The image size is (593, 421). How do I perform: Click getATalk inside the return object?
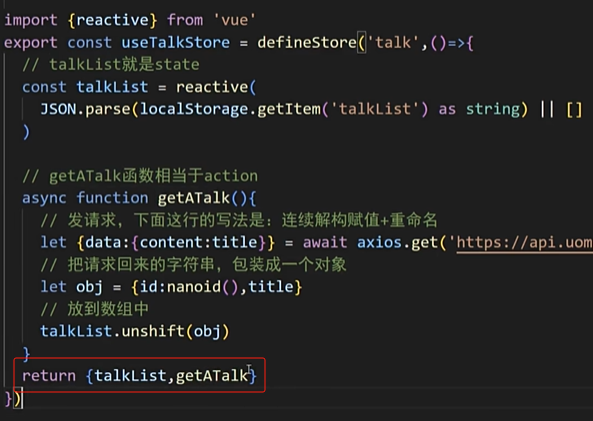(x=212, y=376)
